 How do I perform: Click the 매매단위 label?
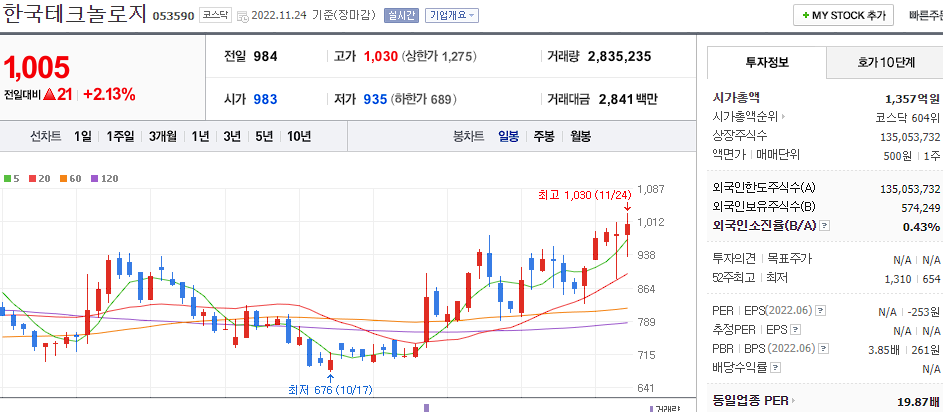pyautogui.click(x=778, y=155)
